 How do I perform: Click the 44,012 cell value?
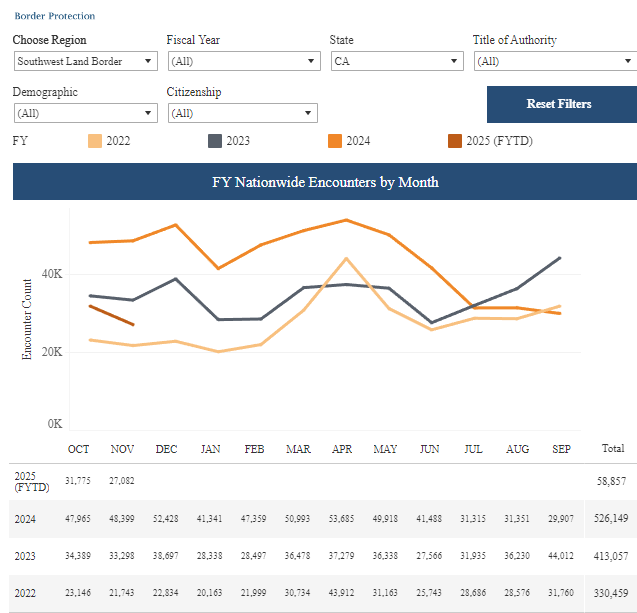click(561, 556)
